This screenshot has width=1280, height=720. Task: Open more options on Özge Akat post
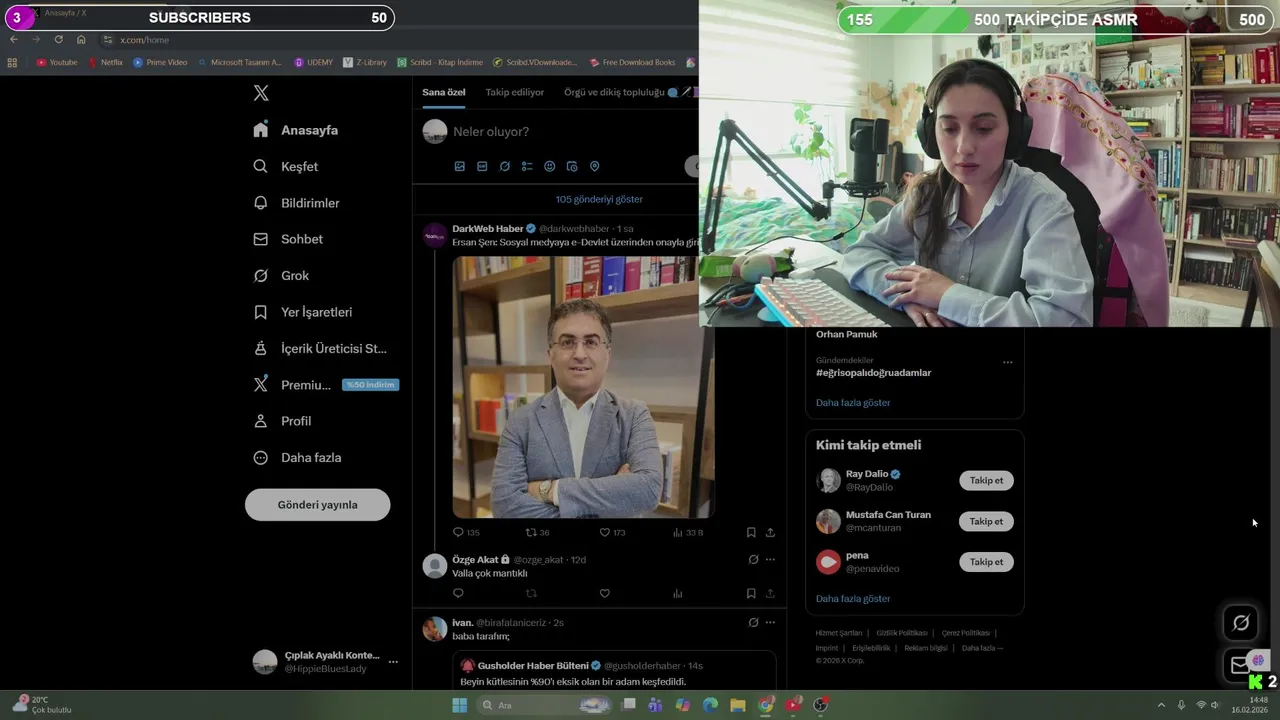click(x=770, y=560)
